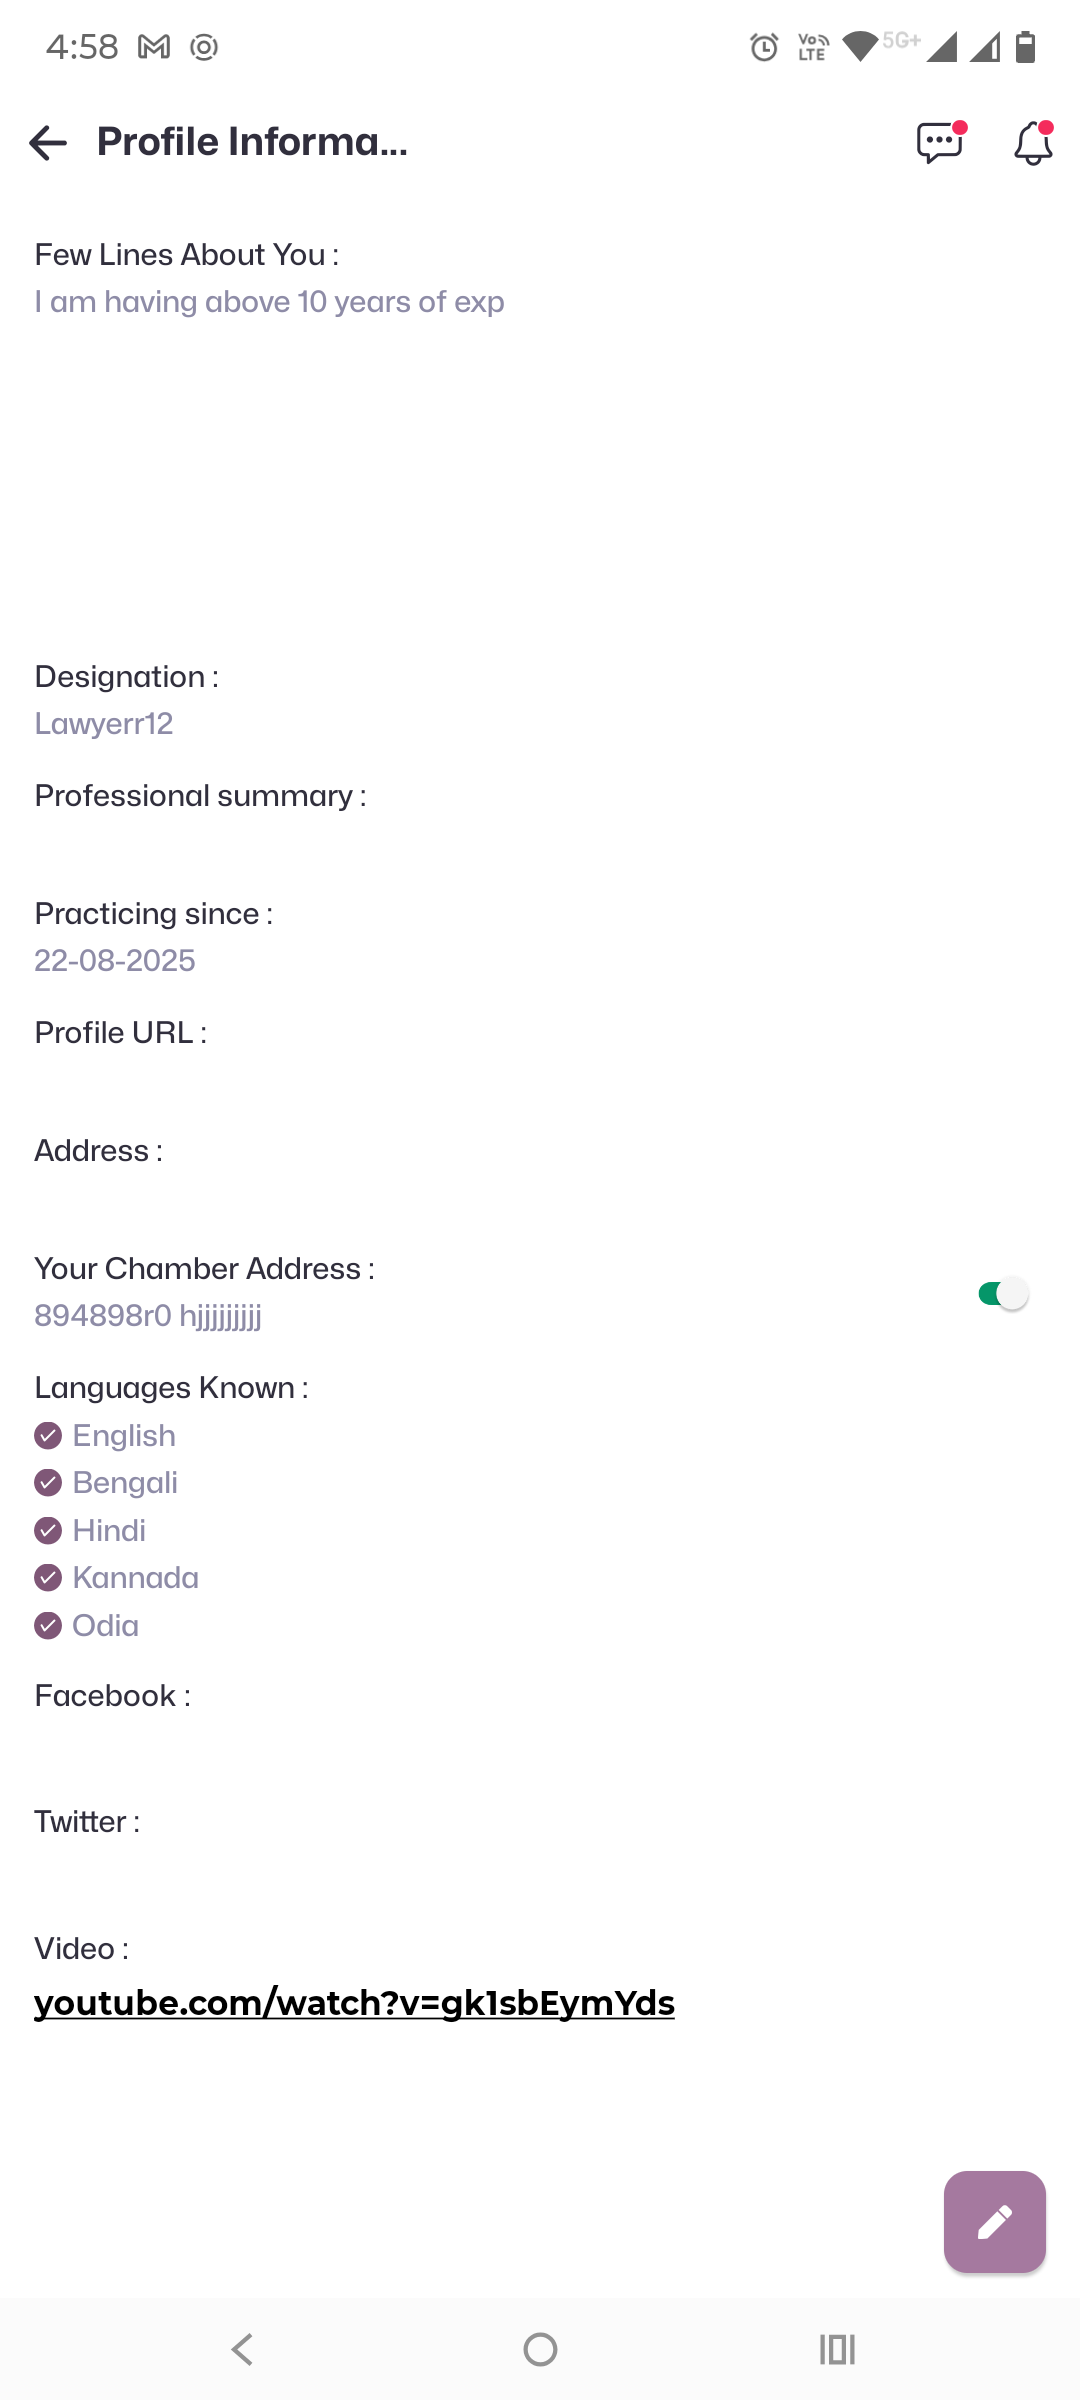Open the chat messages icon
1080x2400 pixels.
(939, 143)
